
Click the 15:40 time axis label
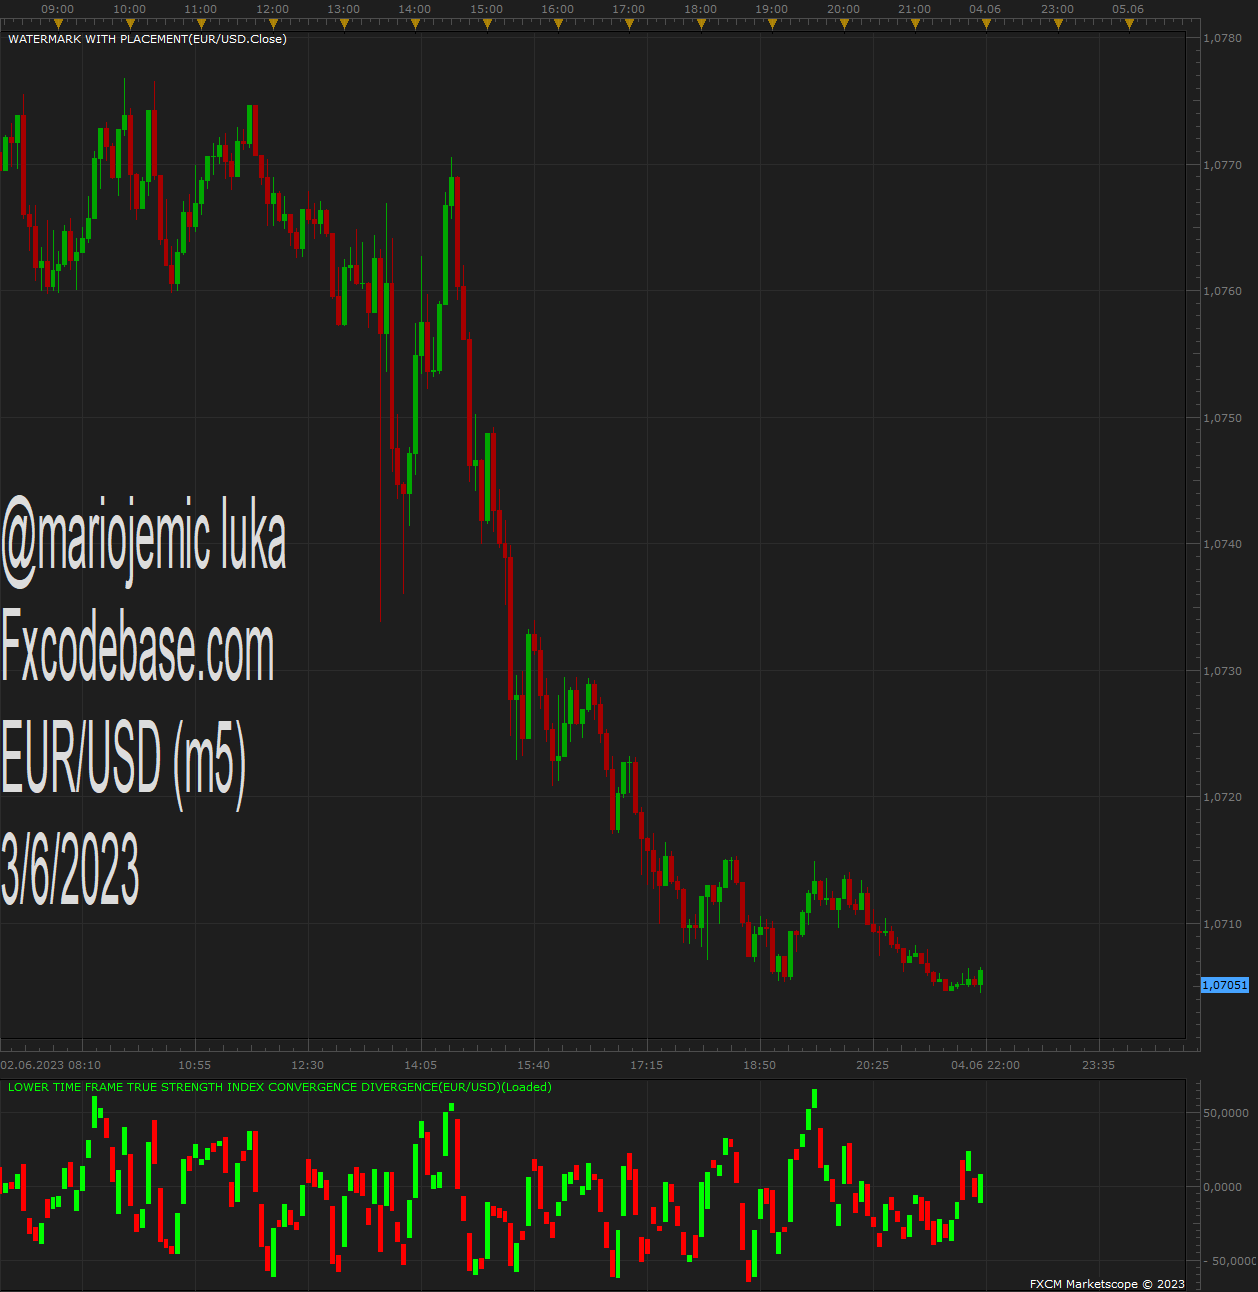(534, 1065)
